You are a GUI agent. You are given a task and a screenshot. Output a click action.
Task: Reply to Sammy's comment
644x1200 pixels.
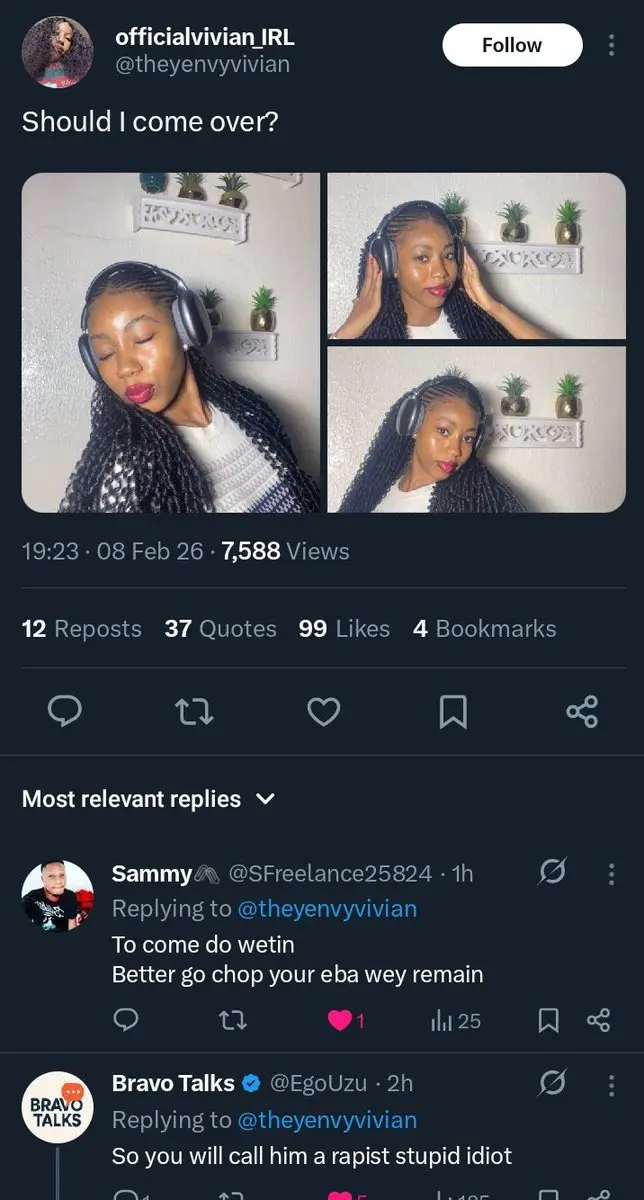(x=125, y=1020)
